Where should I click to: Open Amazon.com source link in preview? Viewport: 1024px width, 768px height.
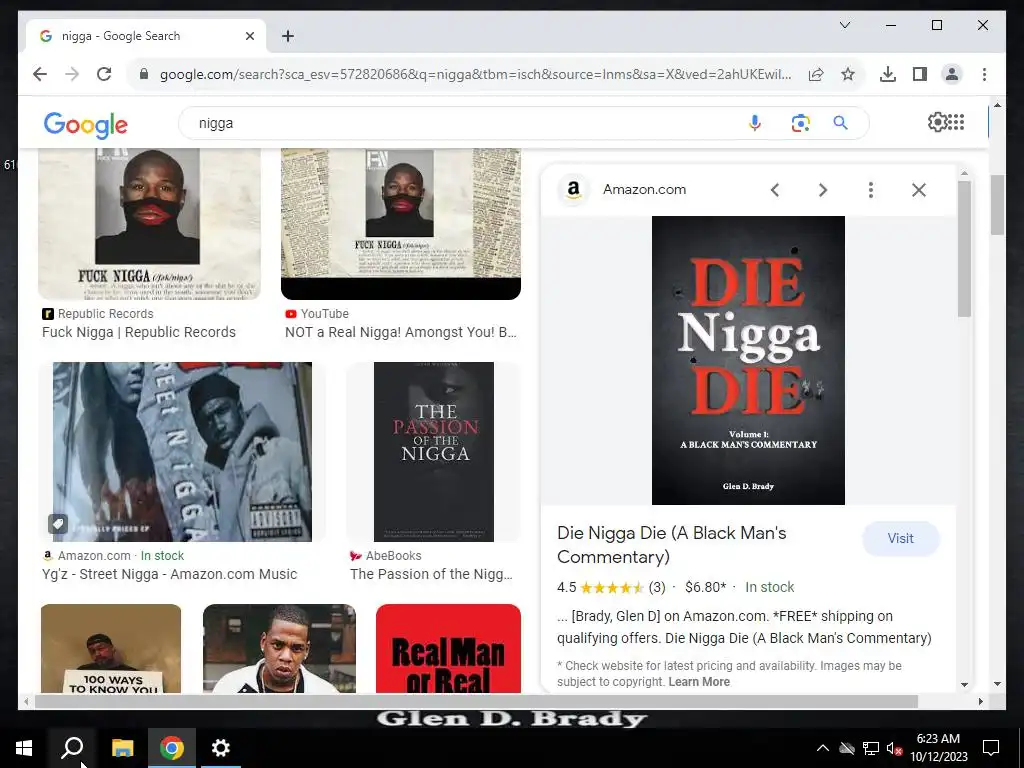coord(644,189)
